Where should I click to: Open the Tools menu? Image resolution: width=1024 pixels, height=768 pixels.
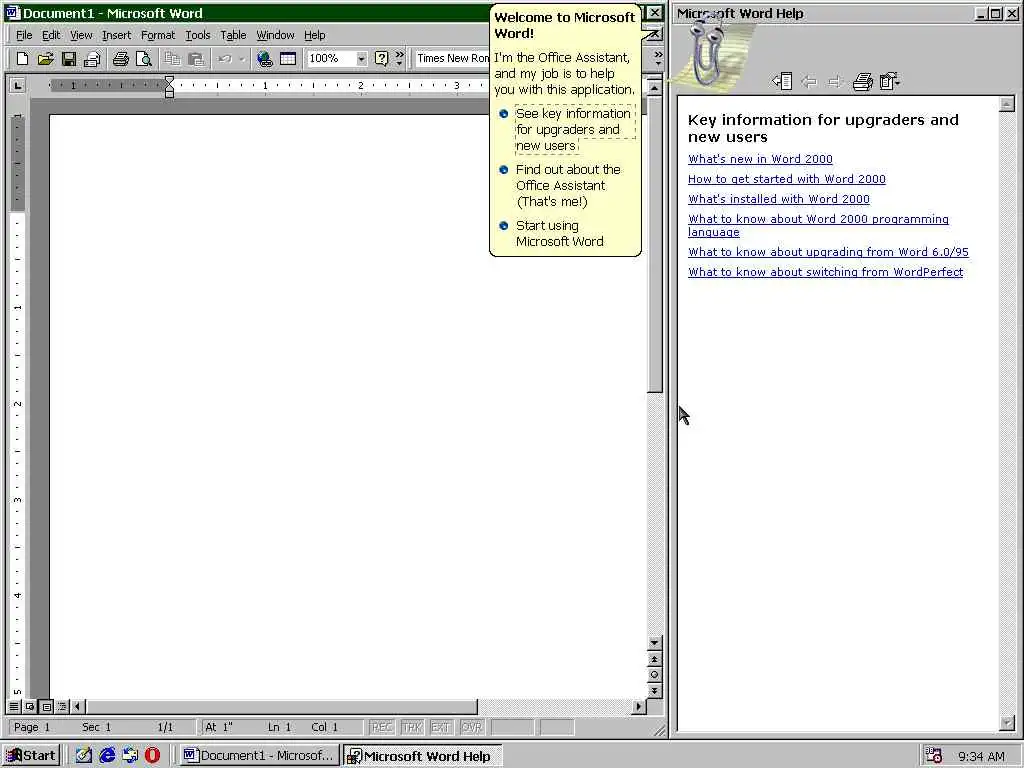197,35
